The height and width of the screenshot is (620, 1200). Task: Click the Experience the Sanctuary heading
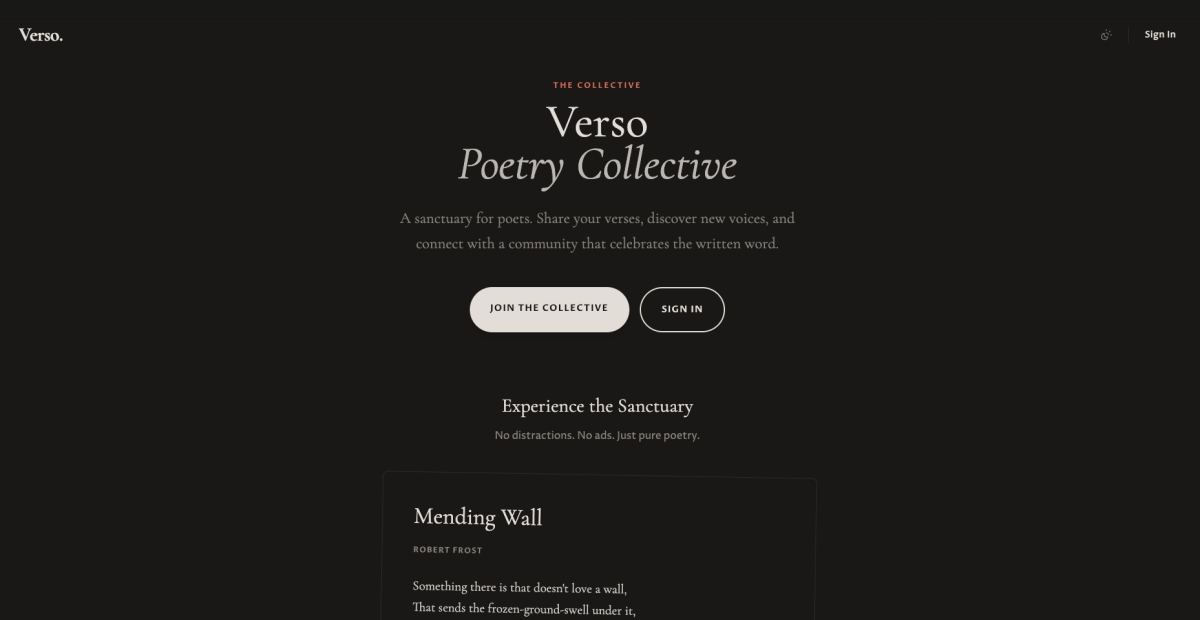(597, 406)
